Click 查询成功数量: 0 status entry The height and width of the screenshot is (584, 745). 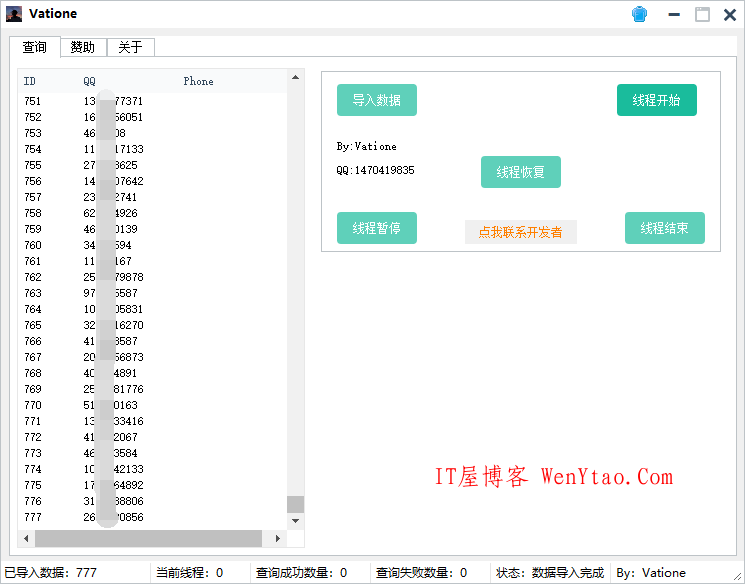pyautogui.click(x=302, y=573)
